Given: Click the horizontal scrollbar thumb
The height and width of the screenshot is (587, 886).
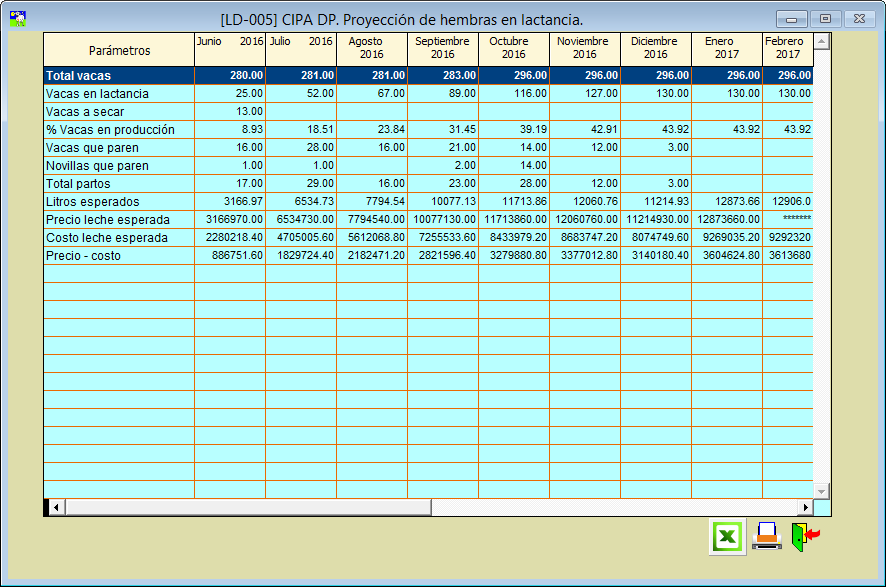Looking at the screenshot, I should tap(248, 508).
